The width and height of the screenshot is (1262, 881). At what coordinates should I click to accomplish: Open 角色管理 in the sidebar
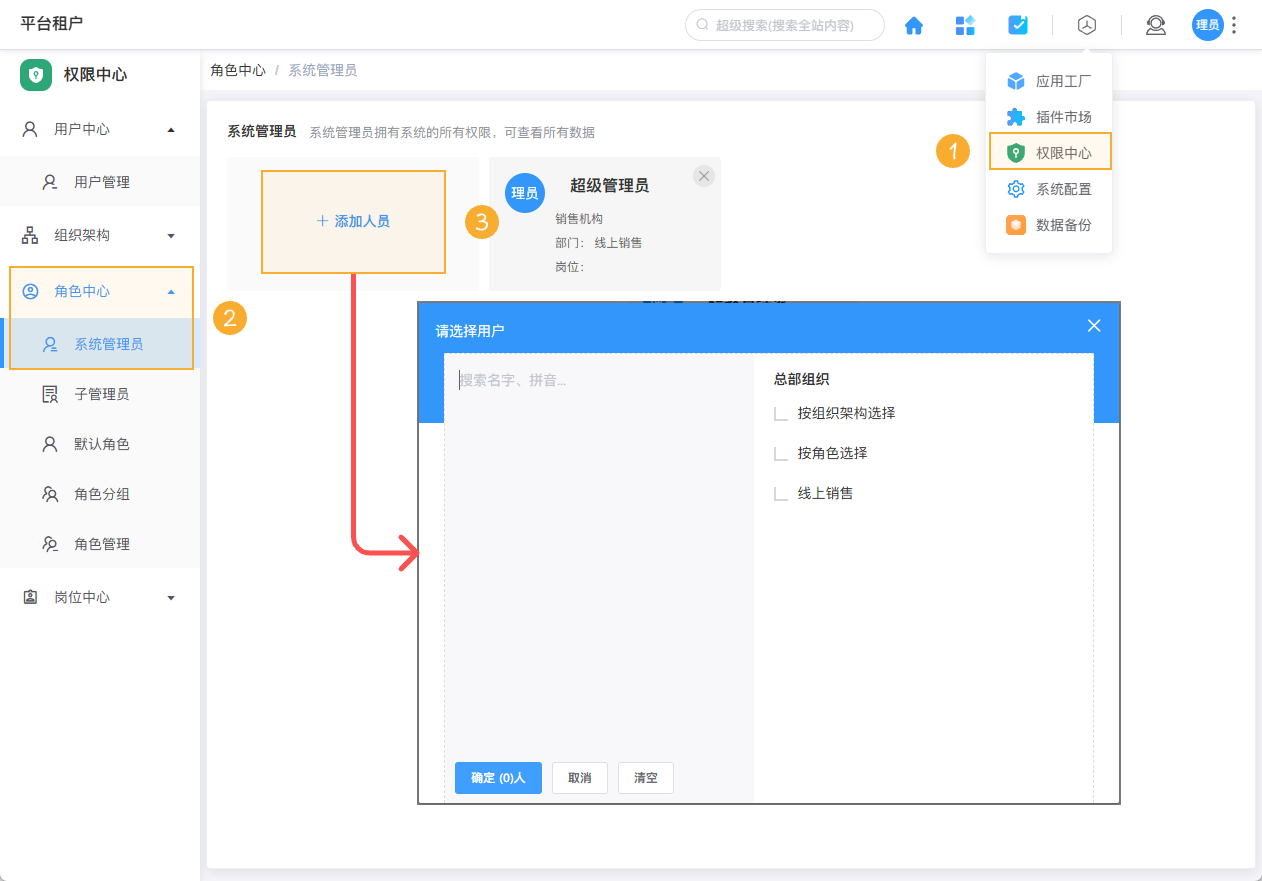100,543
